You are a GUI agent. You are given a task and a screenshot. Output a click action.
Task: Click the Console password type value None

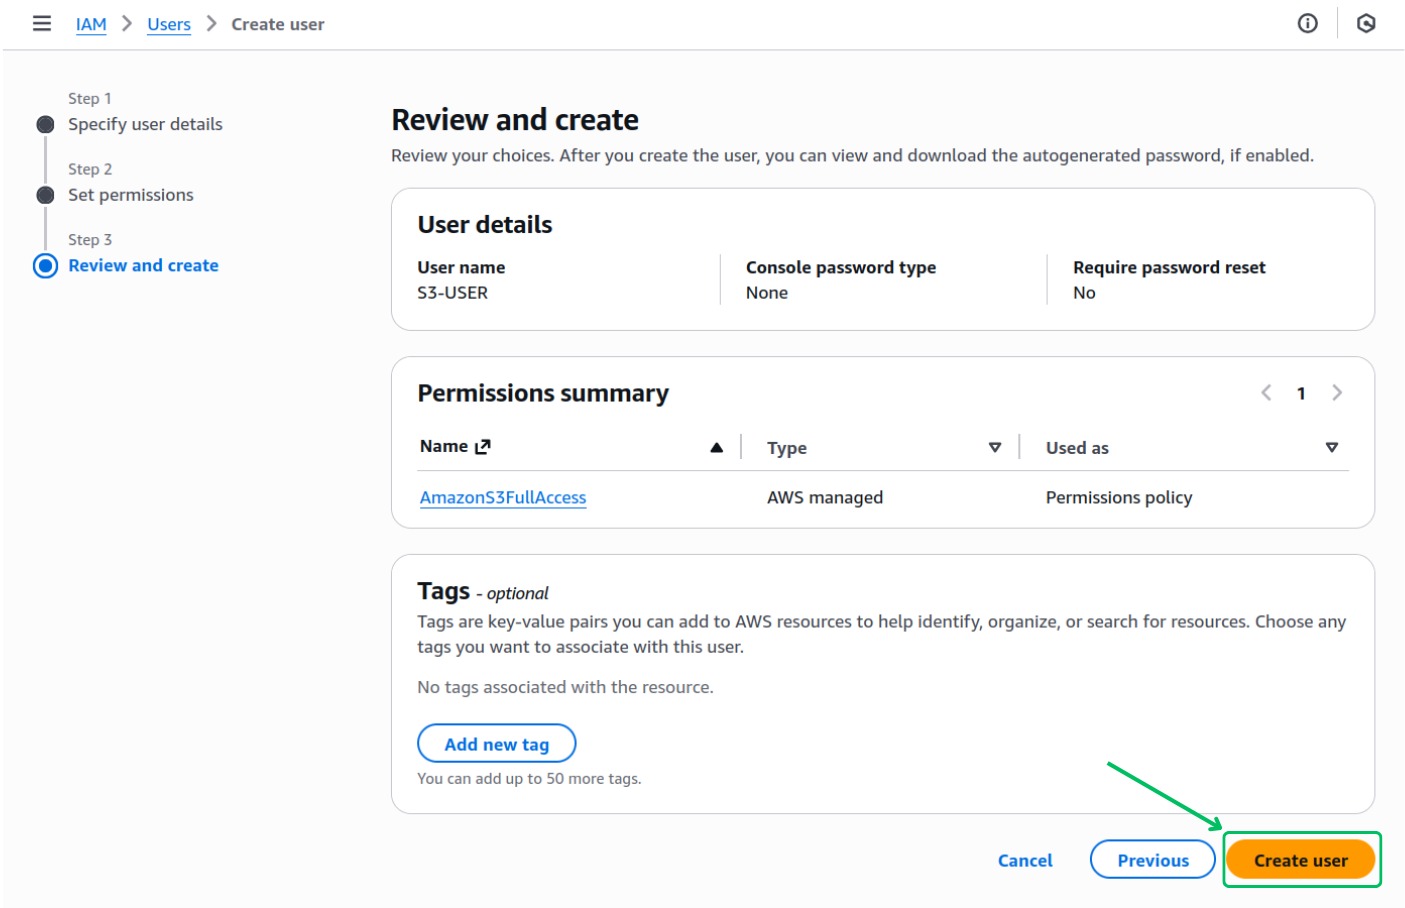[x=767, y=293]
